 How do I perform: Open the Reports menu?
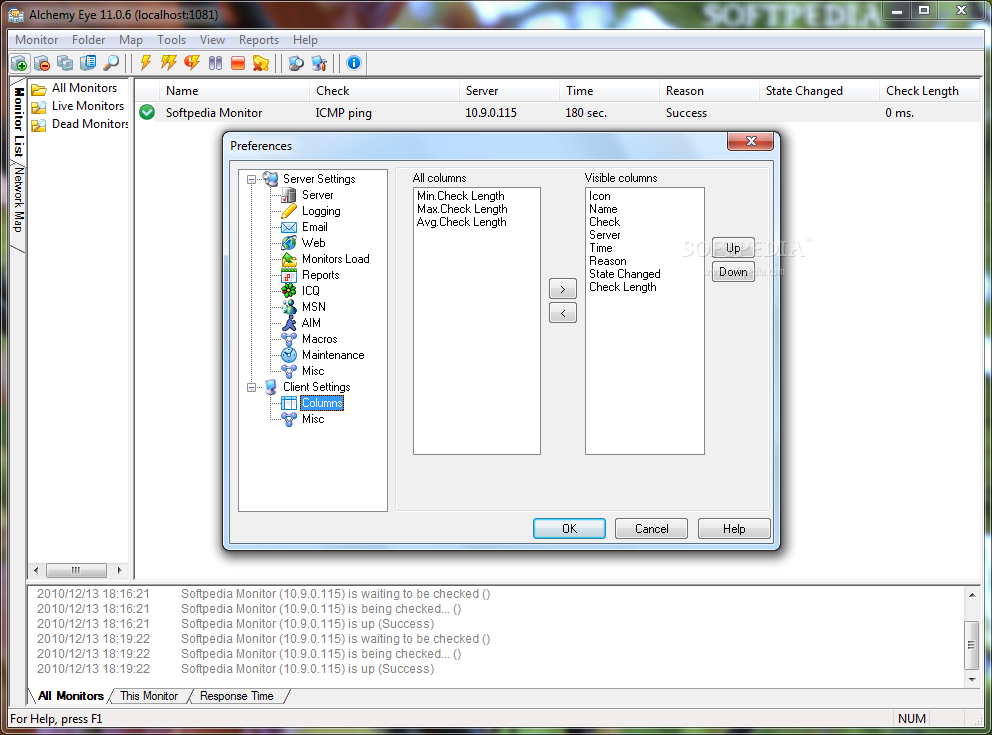(259, 40)
